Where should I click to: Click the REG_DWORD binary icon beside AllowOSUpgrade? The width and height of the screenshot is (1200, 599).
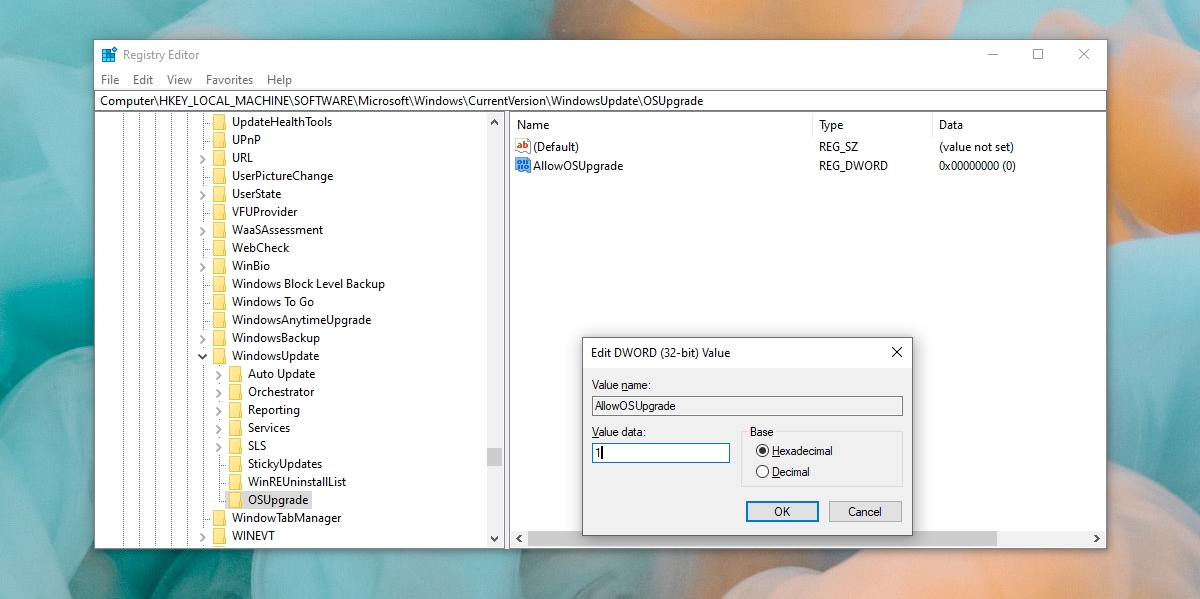[x=522, y=166]
